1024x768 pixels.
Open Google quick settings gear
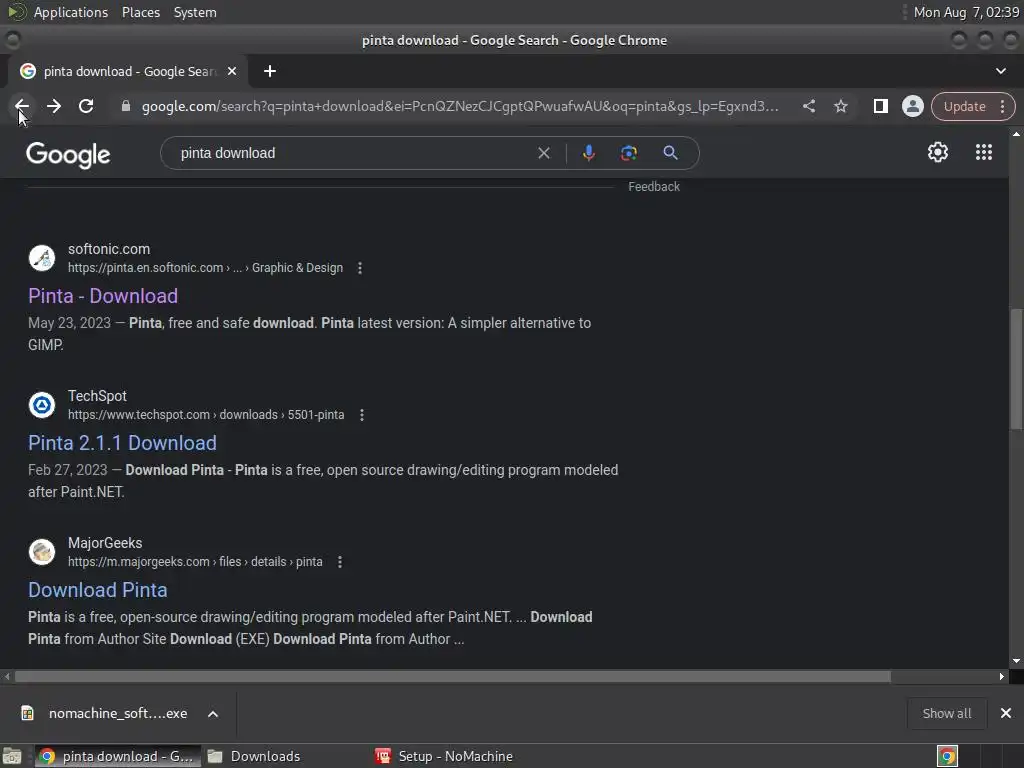938,153
